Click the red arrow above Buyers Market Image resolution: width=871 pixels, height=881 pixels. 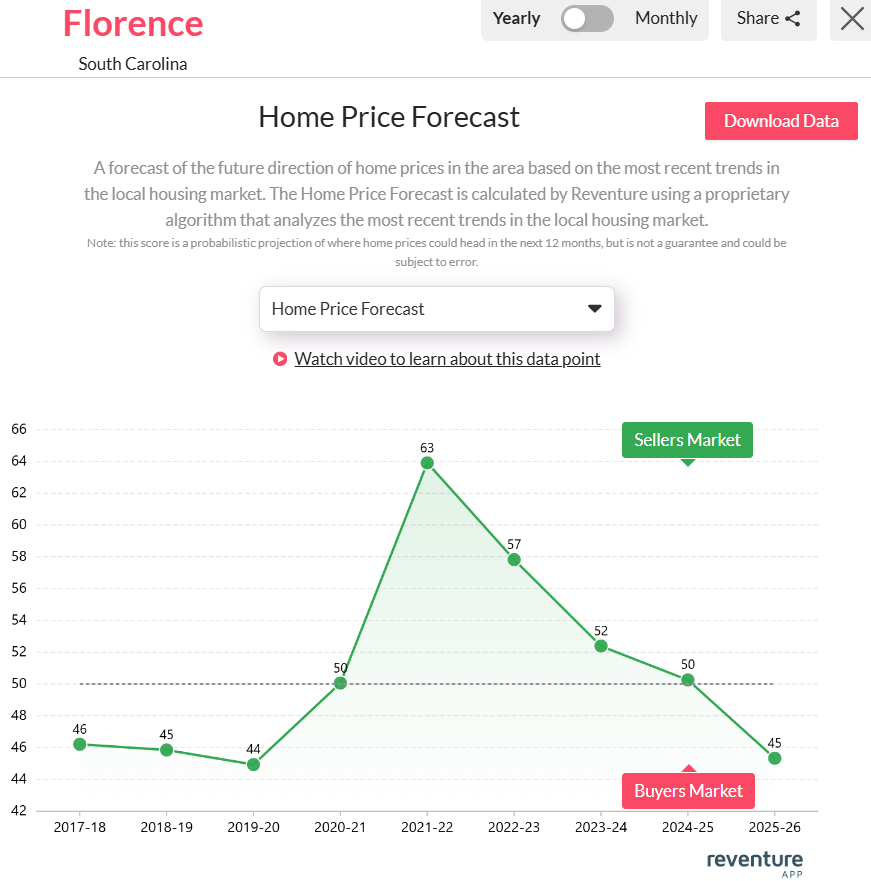[688, 768]
